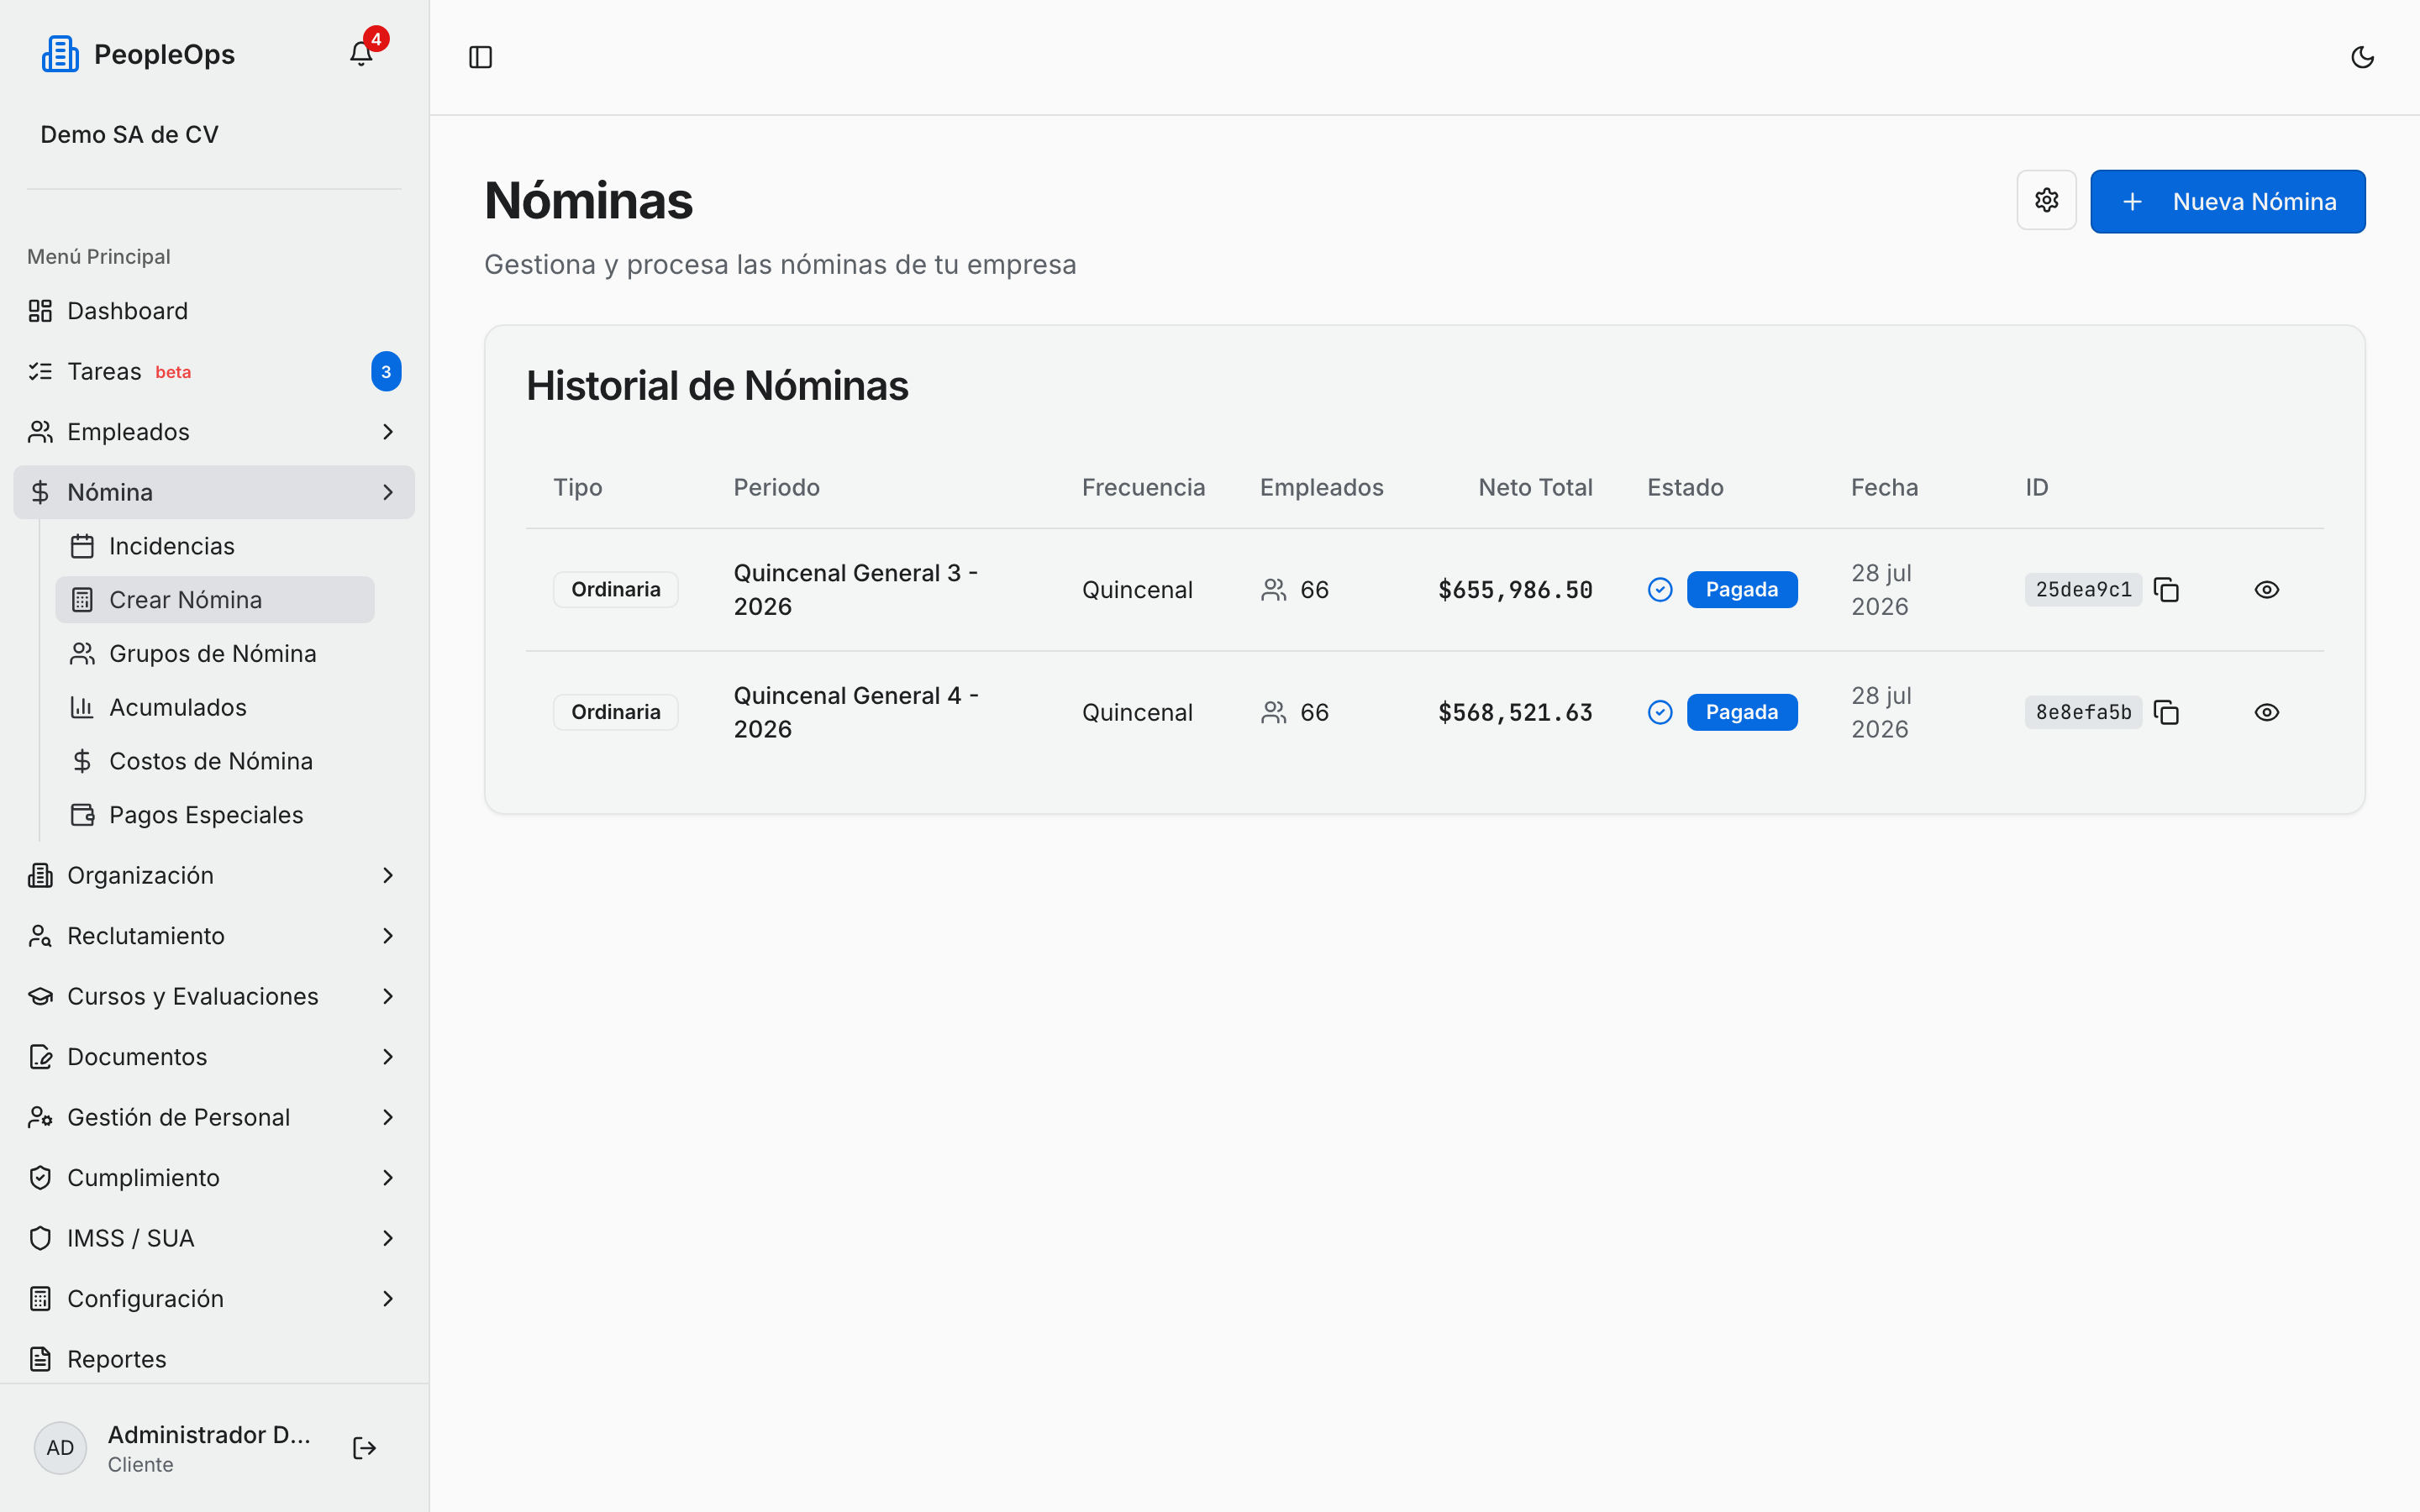The image size is (2420, 1512).
Task: Expand the IMSS / SUA chevron
Action: coord(388,1238)
